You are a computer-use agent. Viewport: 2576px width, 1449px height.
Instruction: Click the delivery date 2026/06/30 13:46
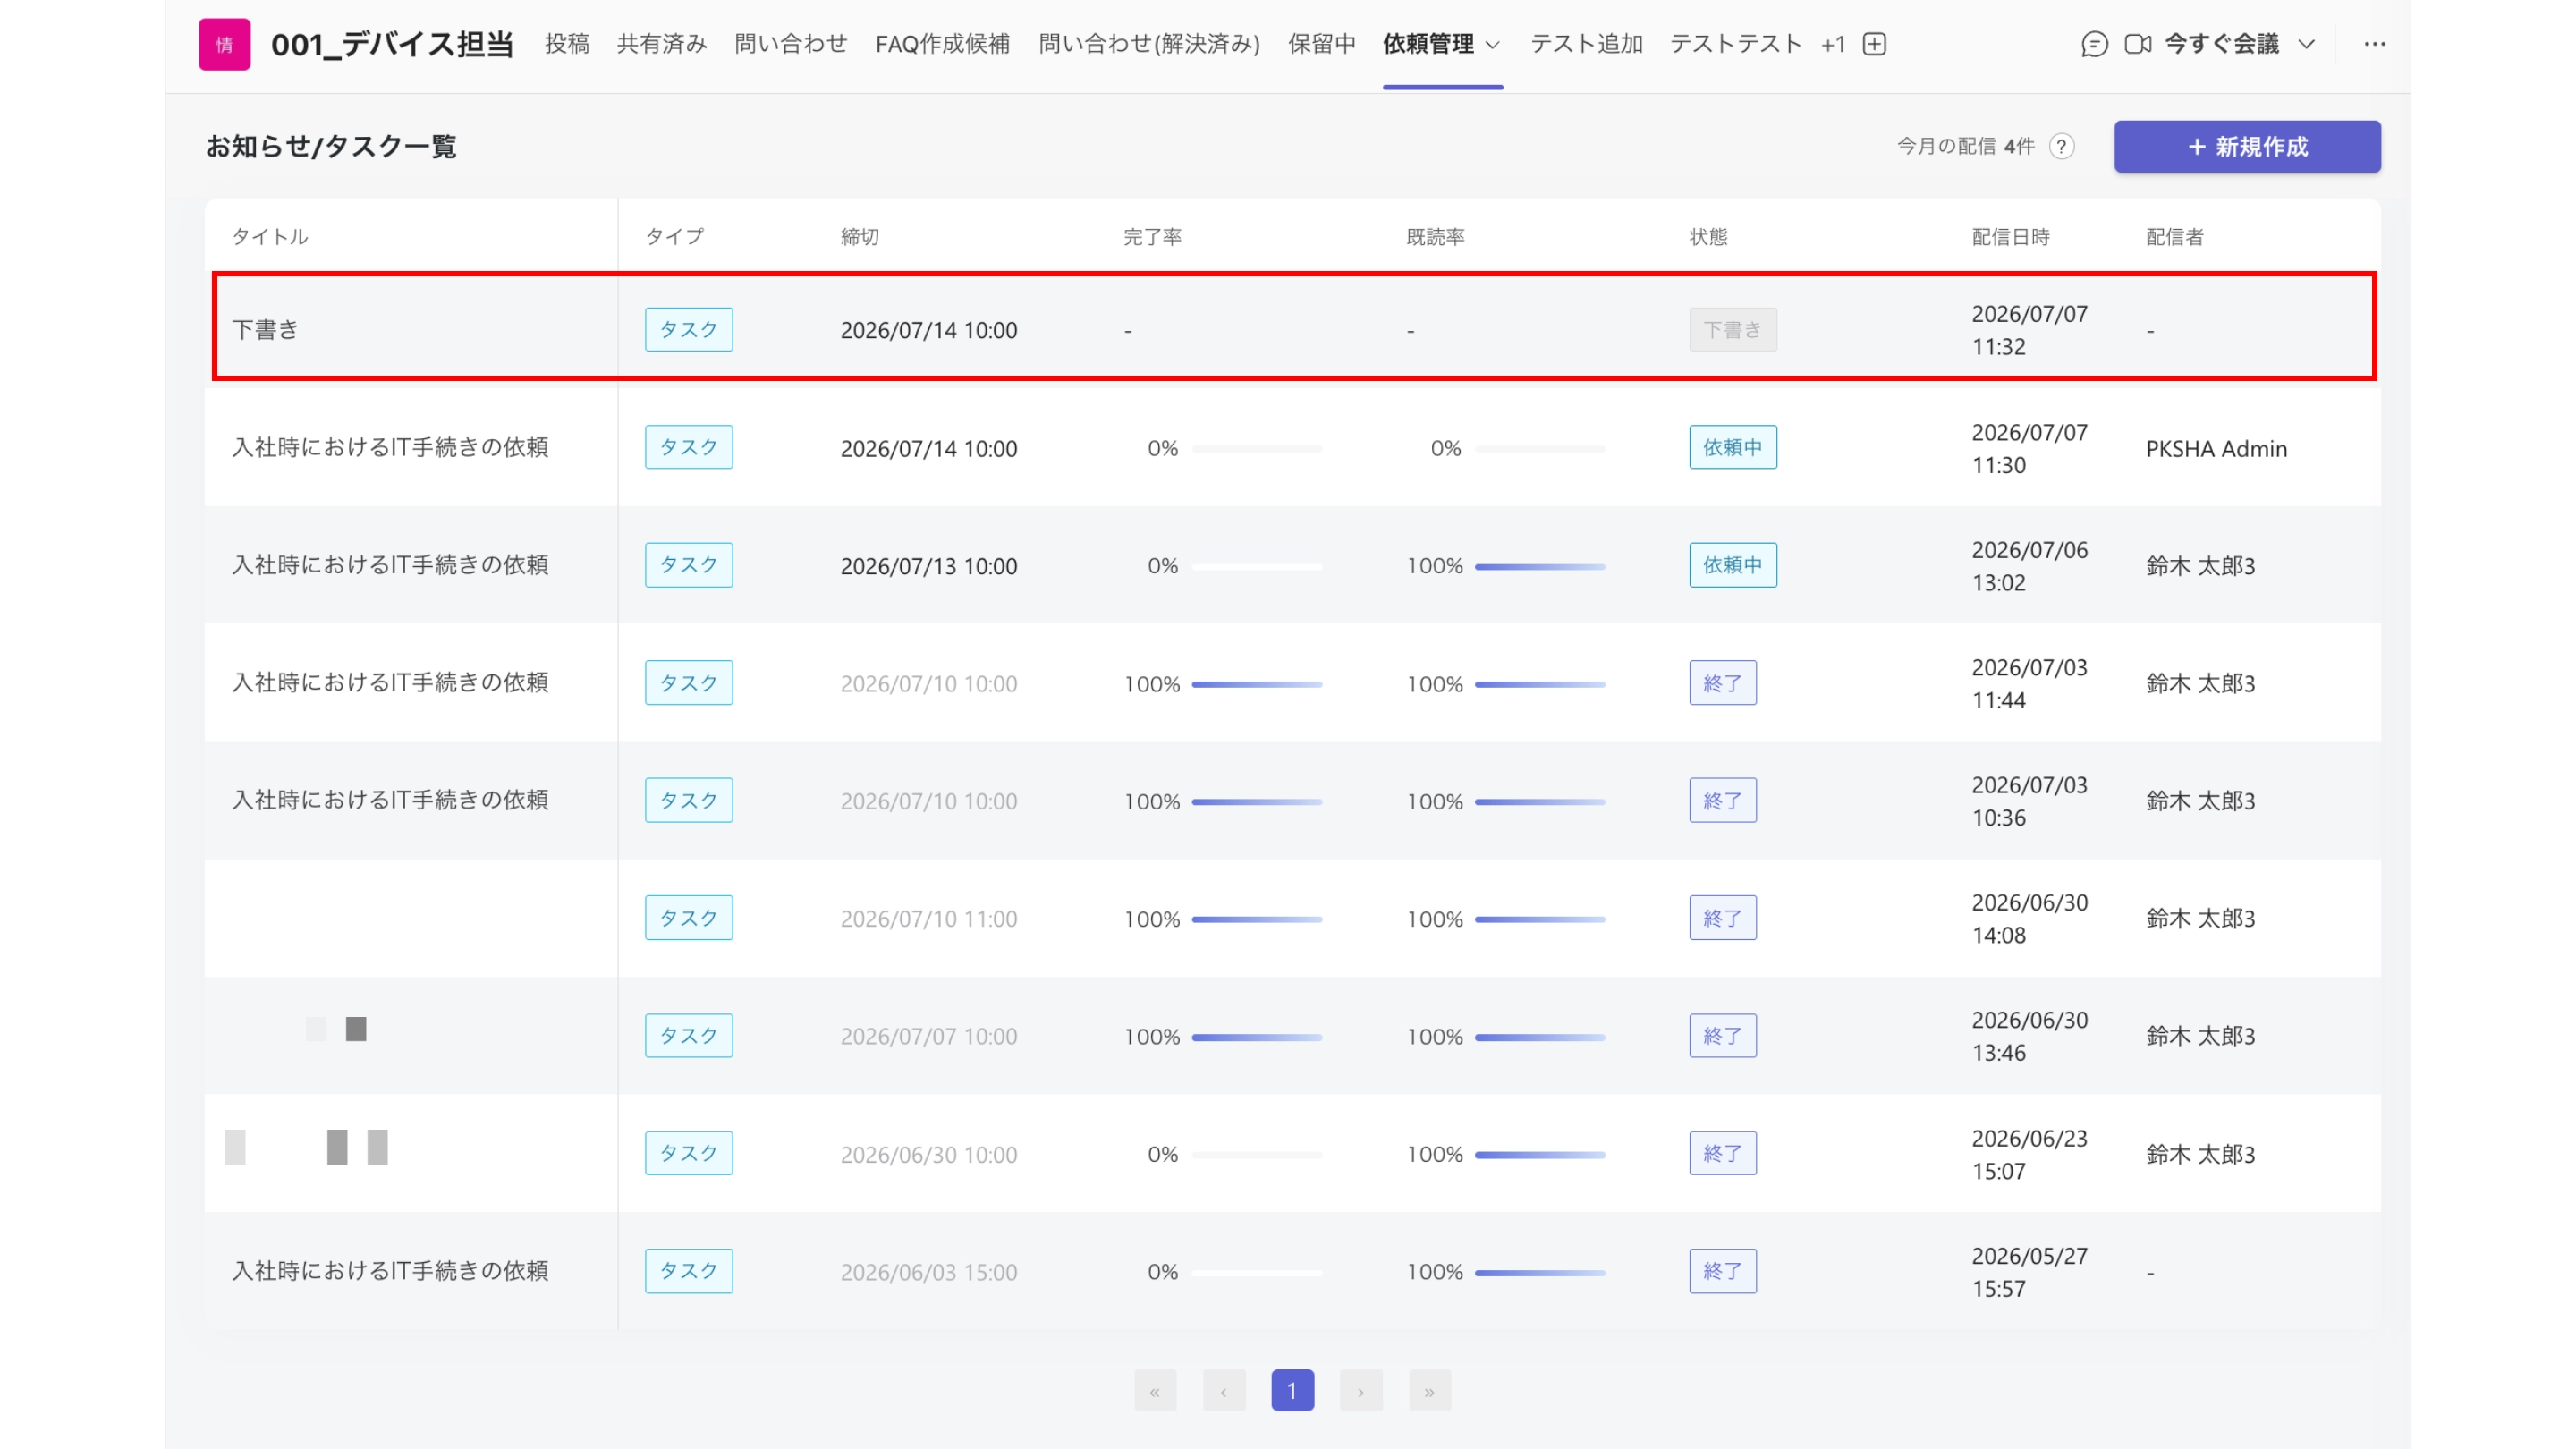[x=2029, y=1037]
